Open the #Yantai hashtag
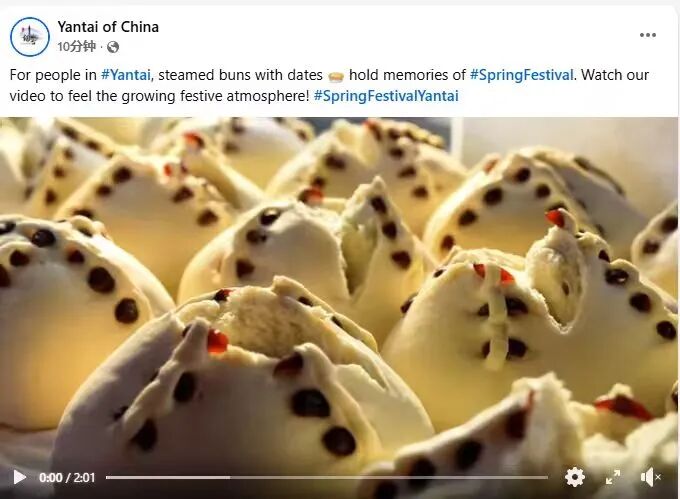The height and width of the screenshot is (499, 680). (126, 75)
